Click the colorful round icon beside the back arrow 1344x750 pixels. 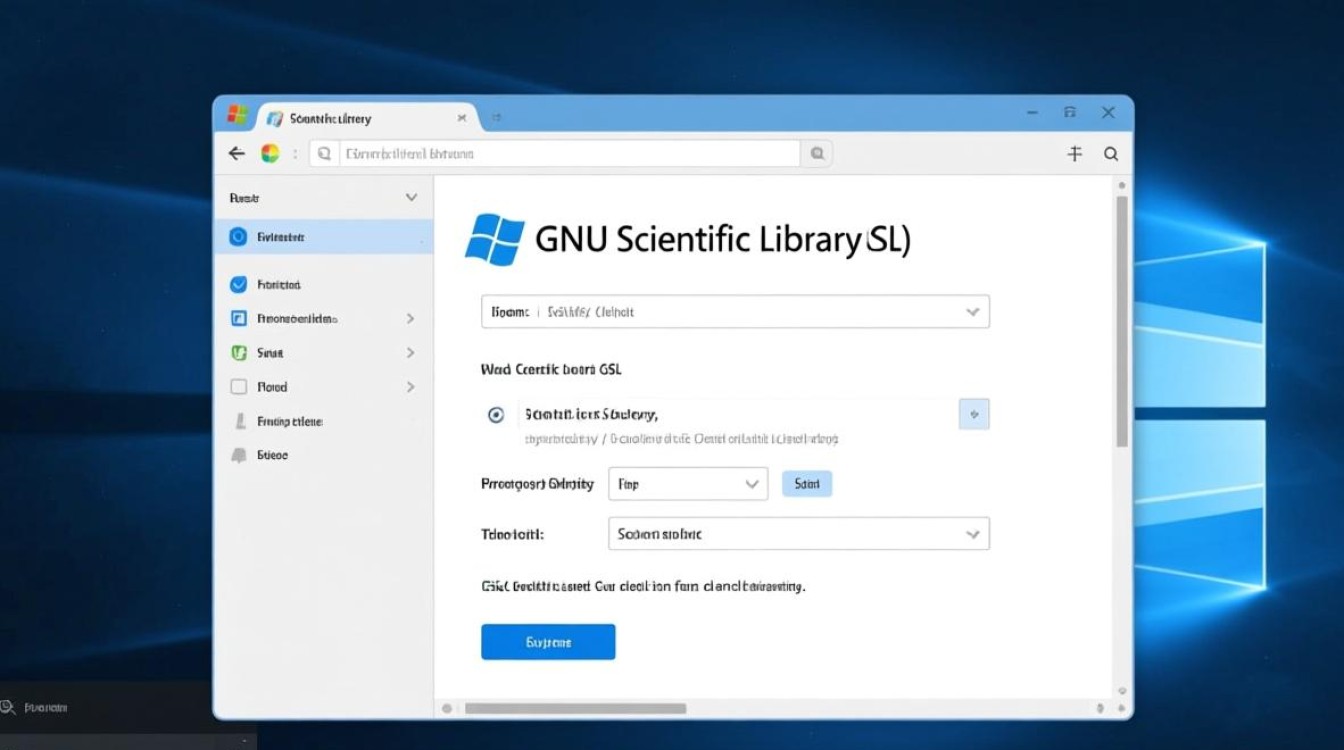(269, 154)
